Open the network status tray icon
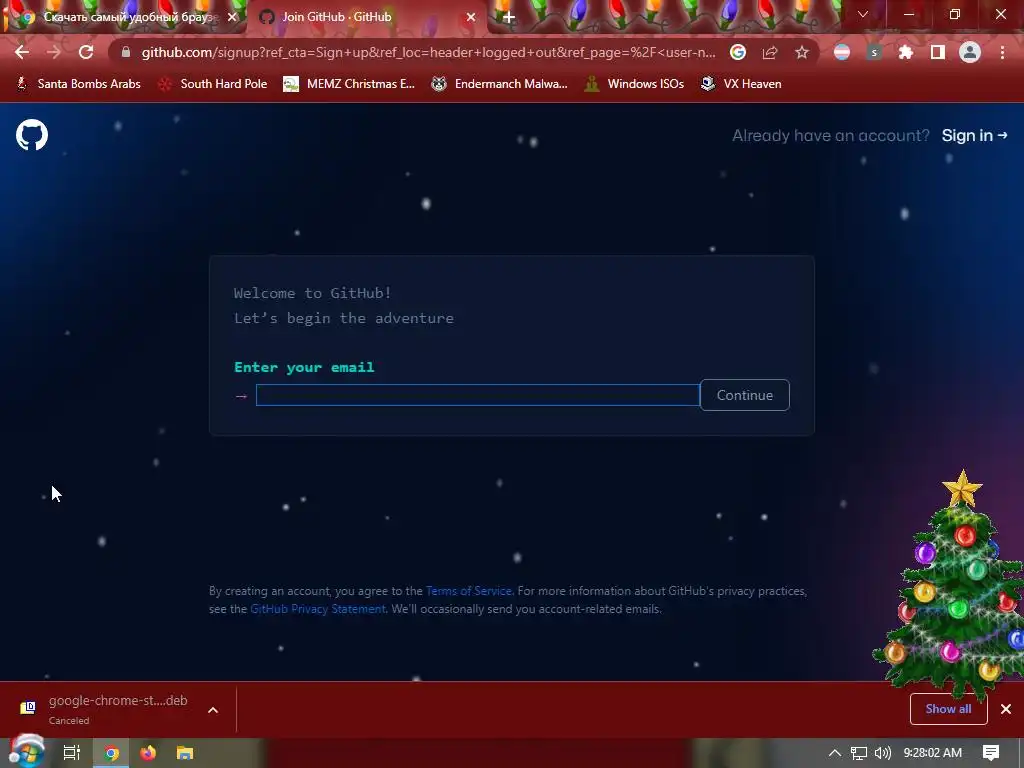1024x768 pixels. point(859,753)
